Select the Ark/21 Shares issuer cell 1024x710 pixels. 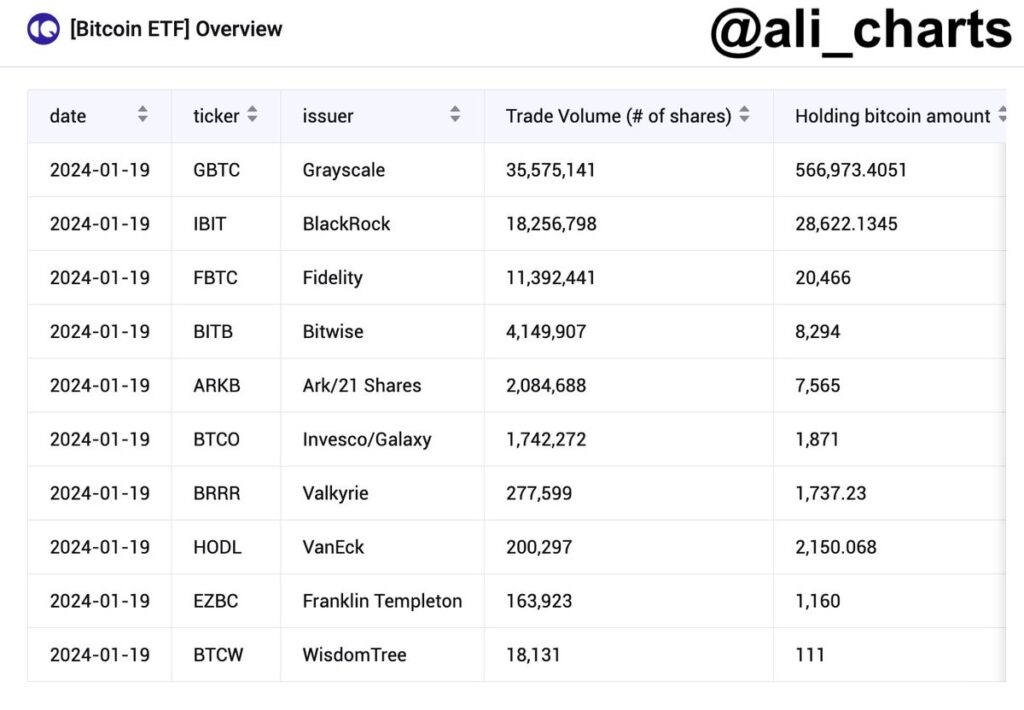(x=362, y=386)
